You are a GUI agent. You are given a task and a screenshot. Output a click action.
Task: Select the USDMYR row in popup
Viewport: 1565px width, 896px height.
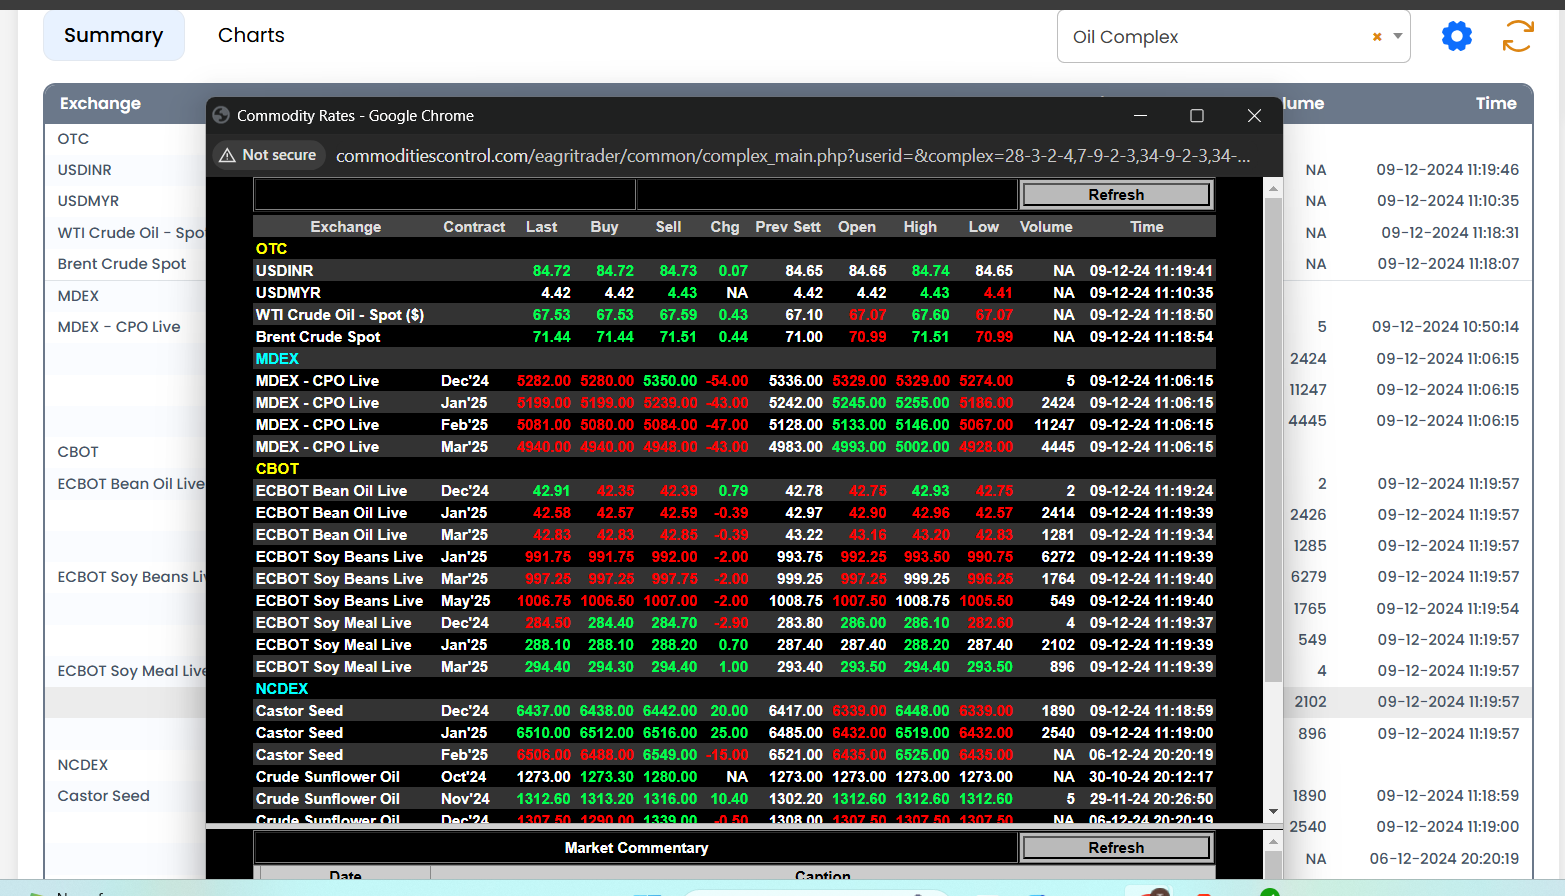click(734, 293)
